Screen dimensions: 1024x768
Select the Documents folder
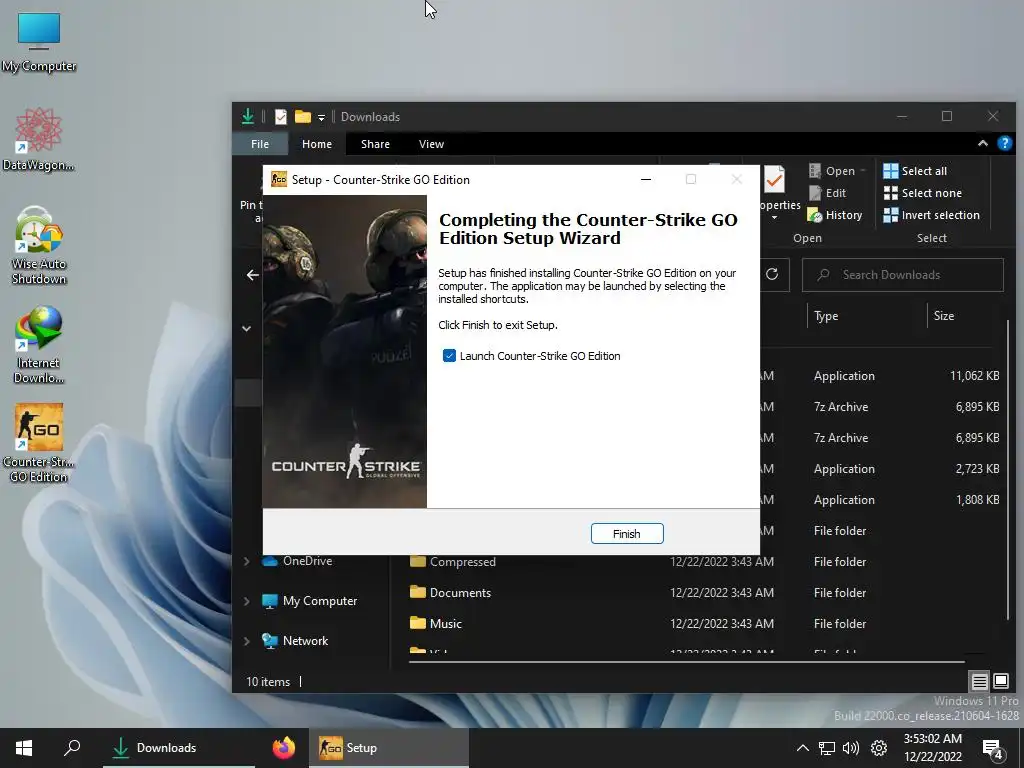point(451,593)
